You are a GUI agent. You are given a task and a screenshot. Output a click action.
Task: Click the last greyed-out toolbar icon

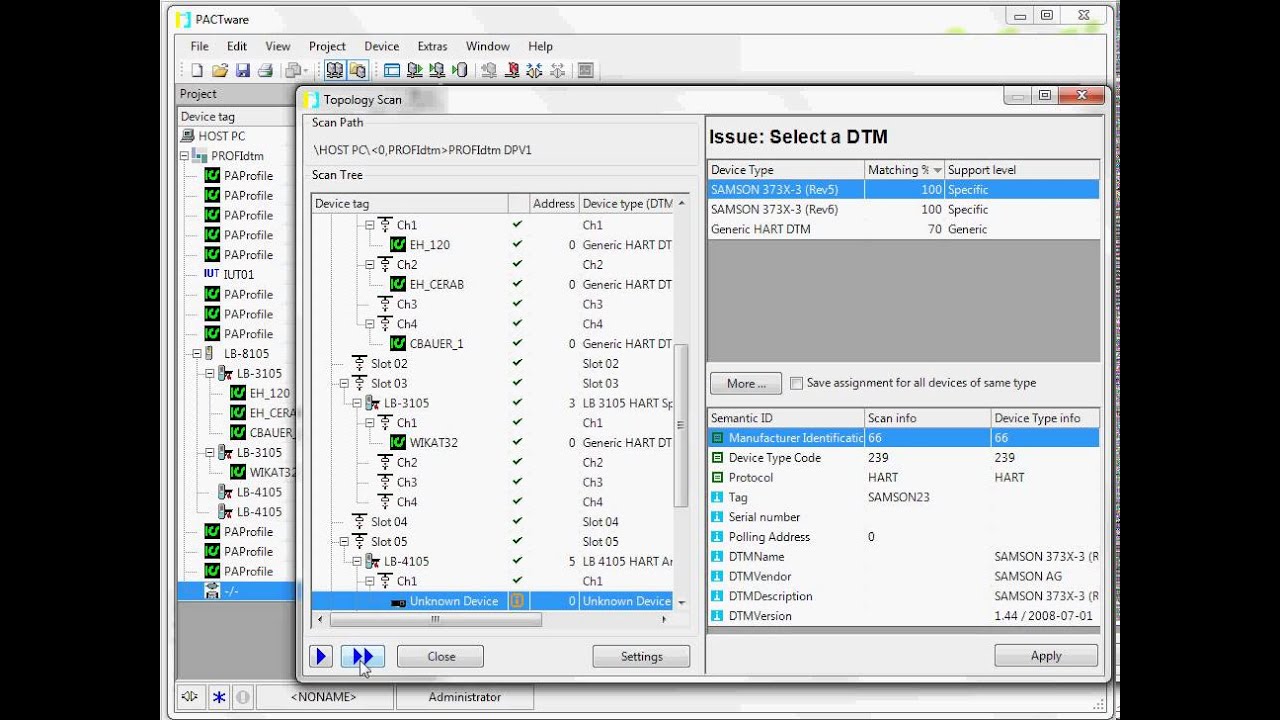(x=586, y=70)
